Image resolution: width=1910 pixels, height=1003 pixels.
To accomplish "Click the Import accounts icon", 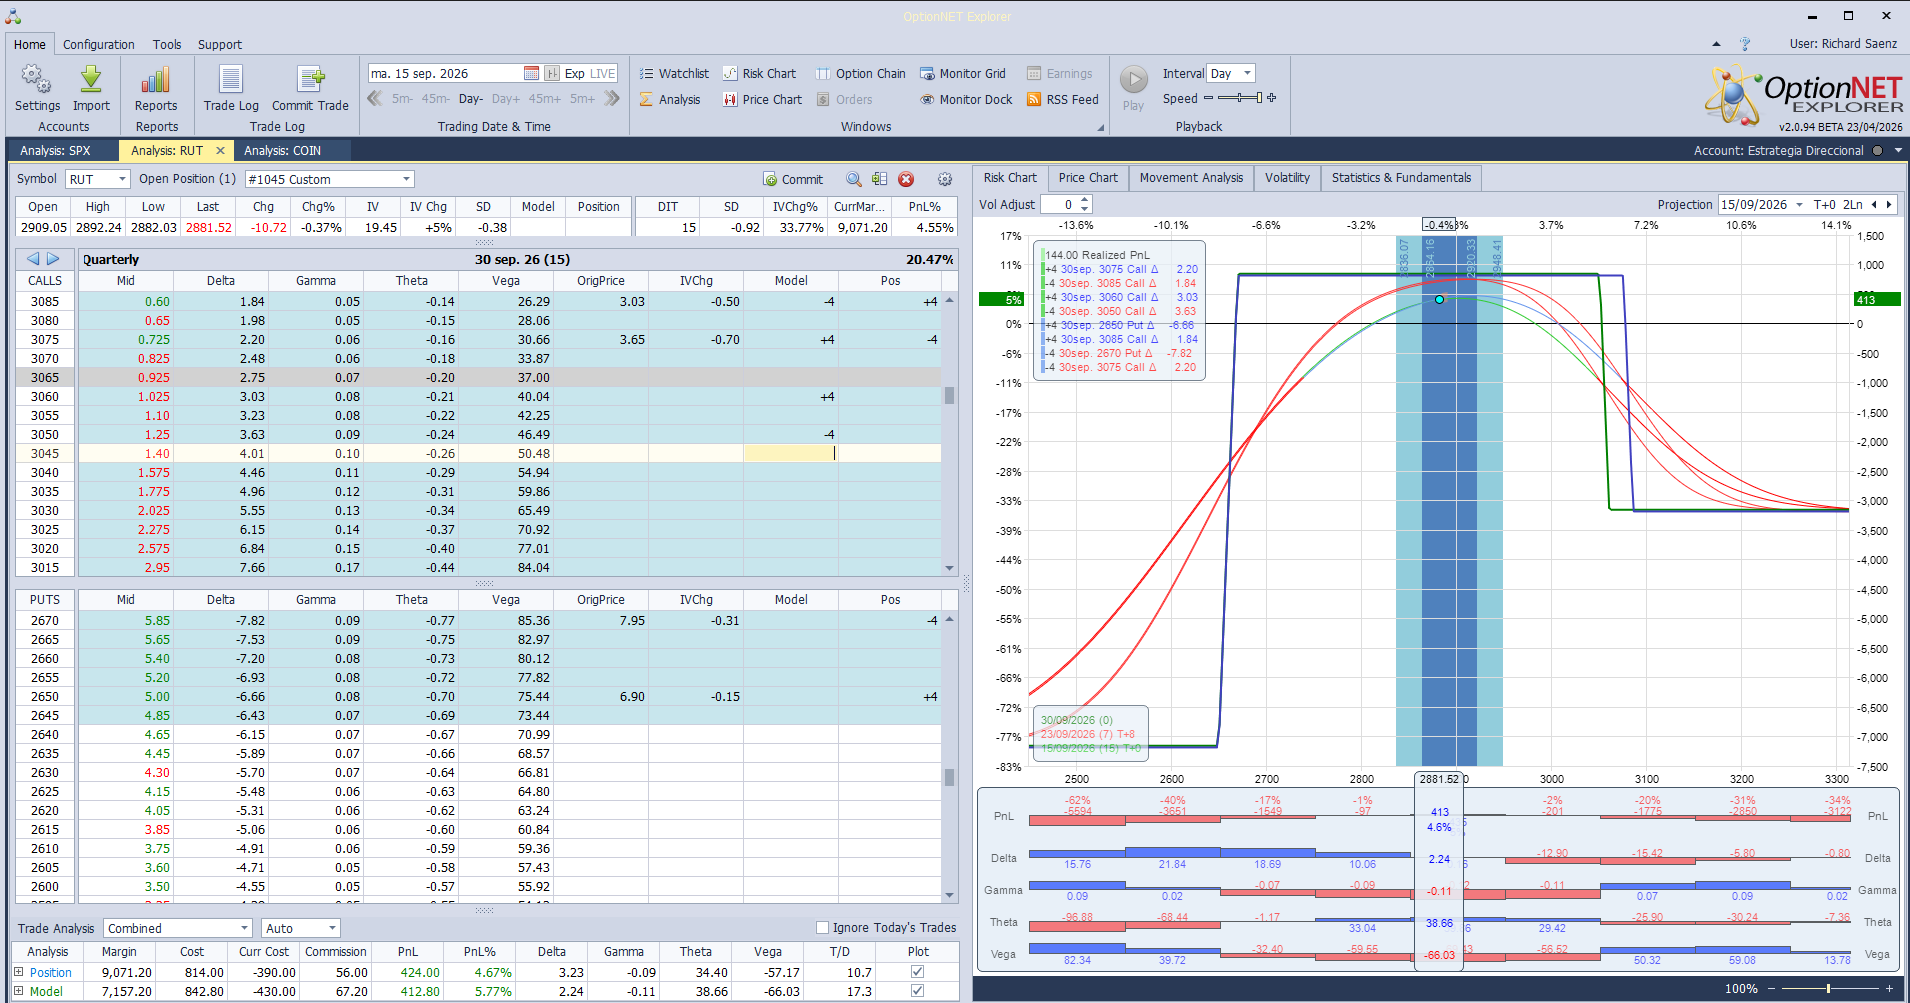I will (x=91, y=88).
